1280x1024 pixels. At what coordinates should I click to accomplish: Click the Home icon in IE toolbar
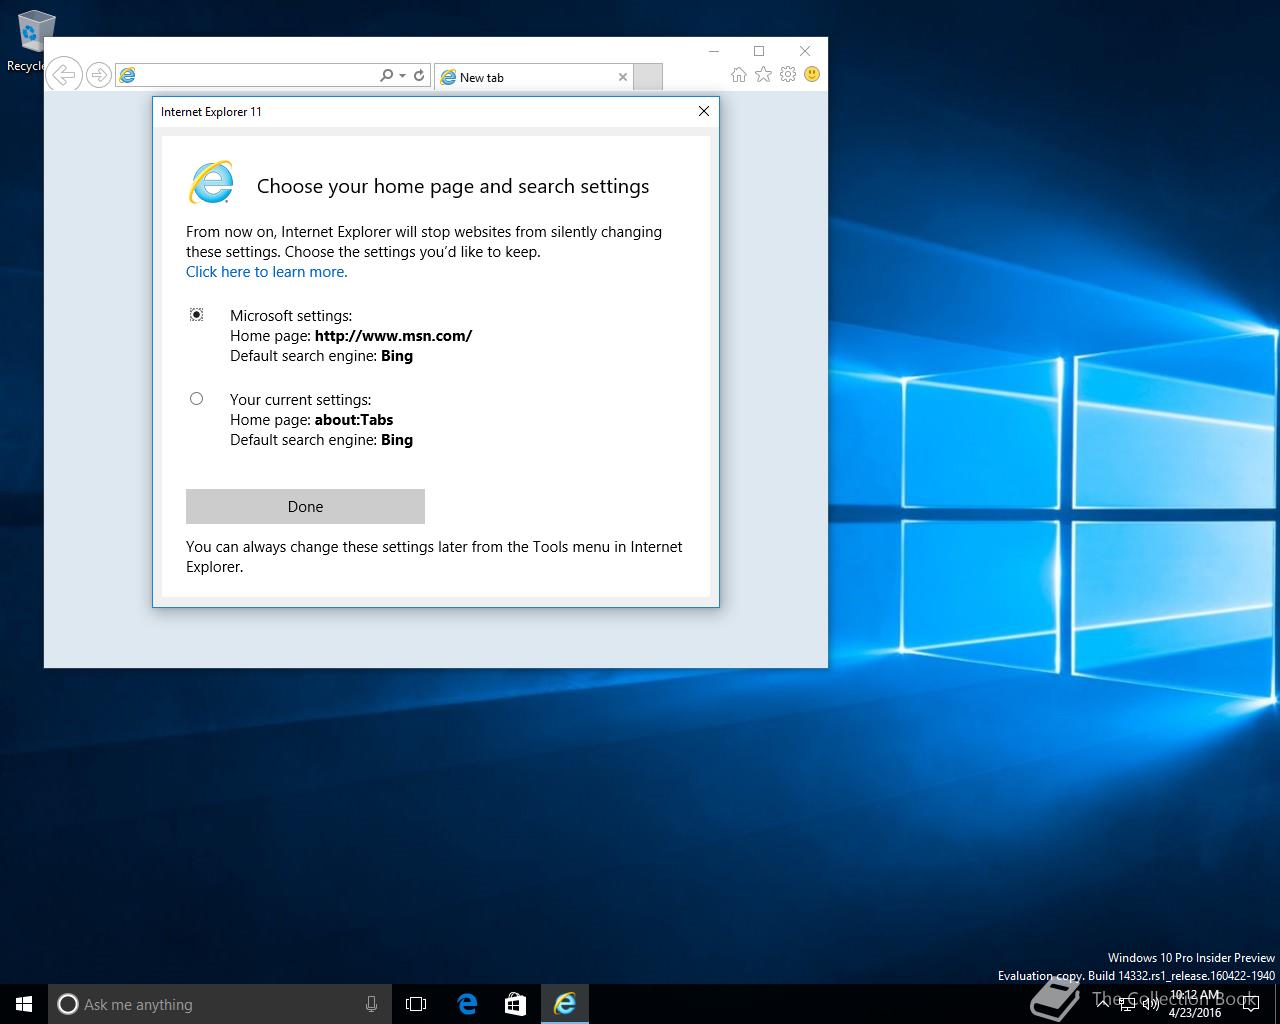pos(738,75)
